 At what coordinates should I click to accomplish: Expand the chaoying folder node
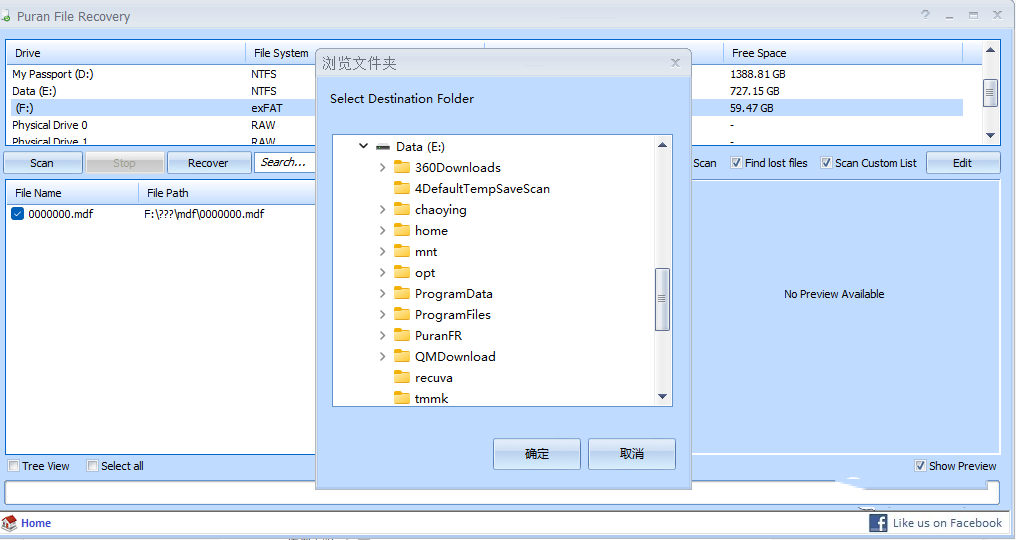pos(382,209)
